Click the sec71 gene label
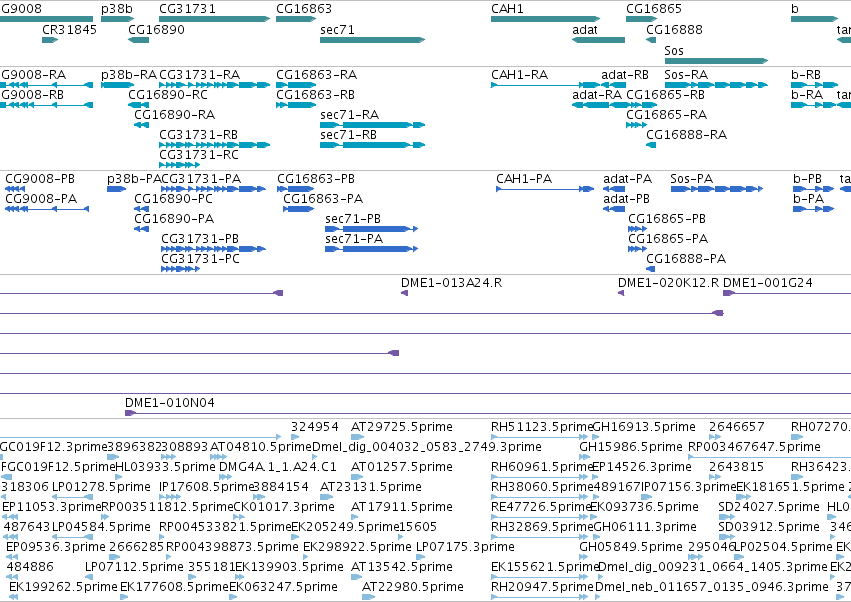Image resolution: width=851 pixels, height=602 pixels. [x=337, y=29]
